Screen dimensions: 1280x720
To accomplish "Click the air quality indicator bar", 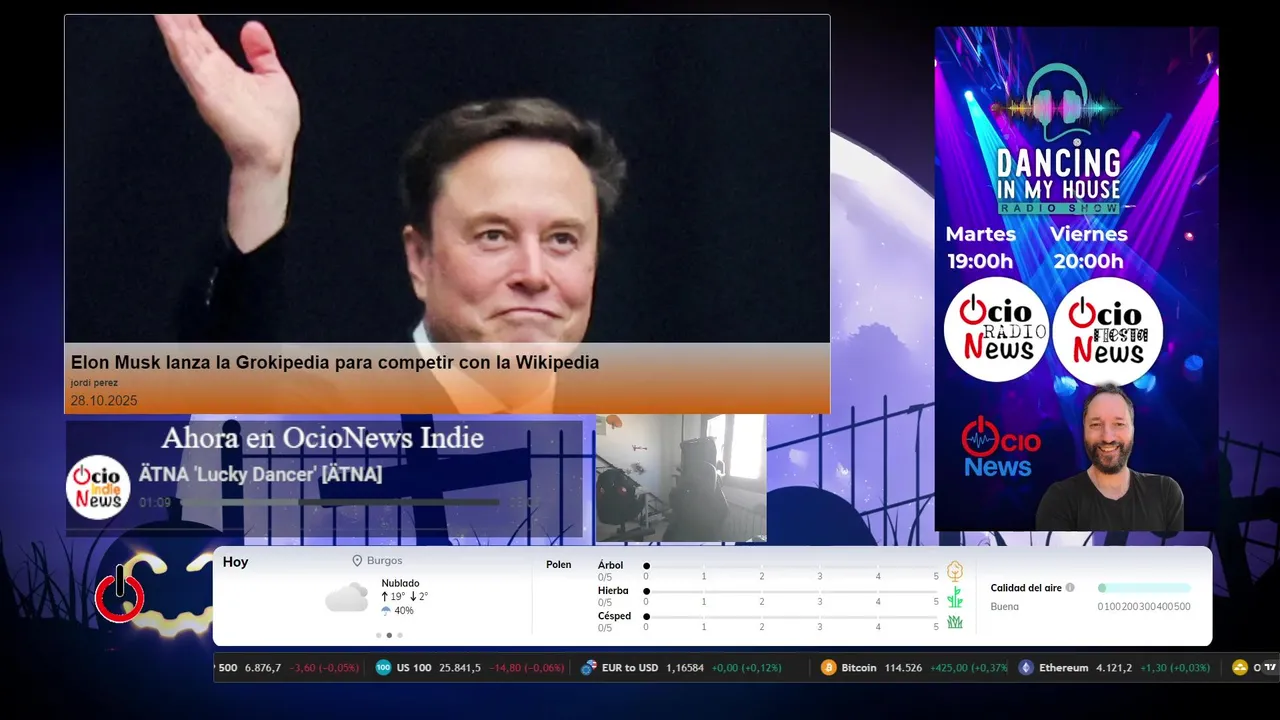I will click(x=1144, y=588).
